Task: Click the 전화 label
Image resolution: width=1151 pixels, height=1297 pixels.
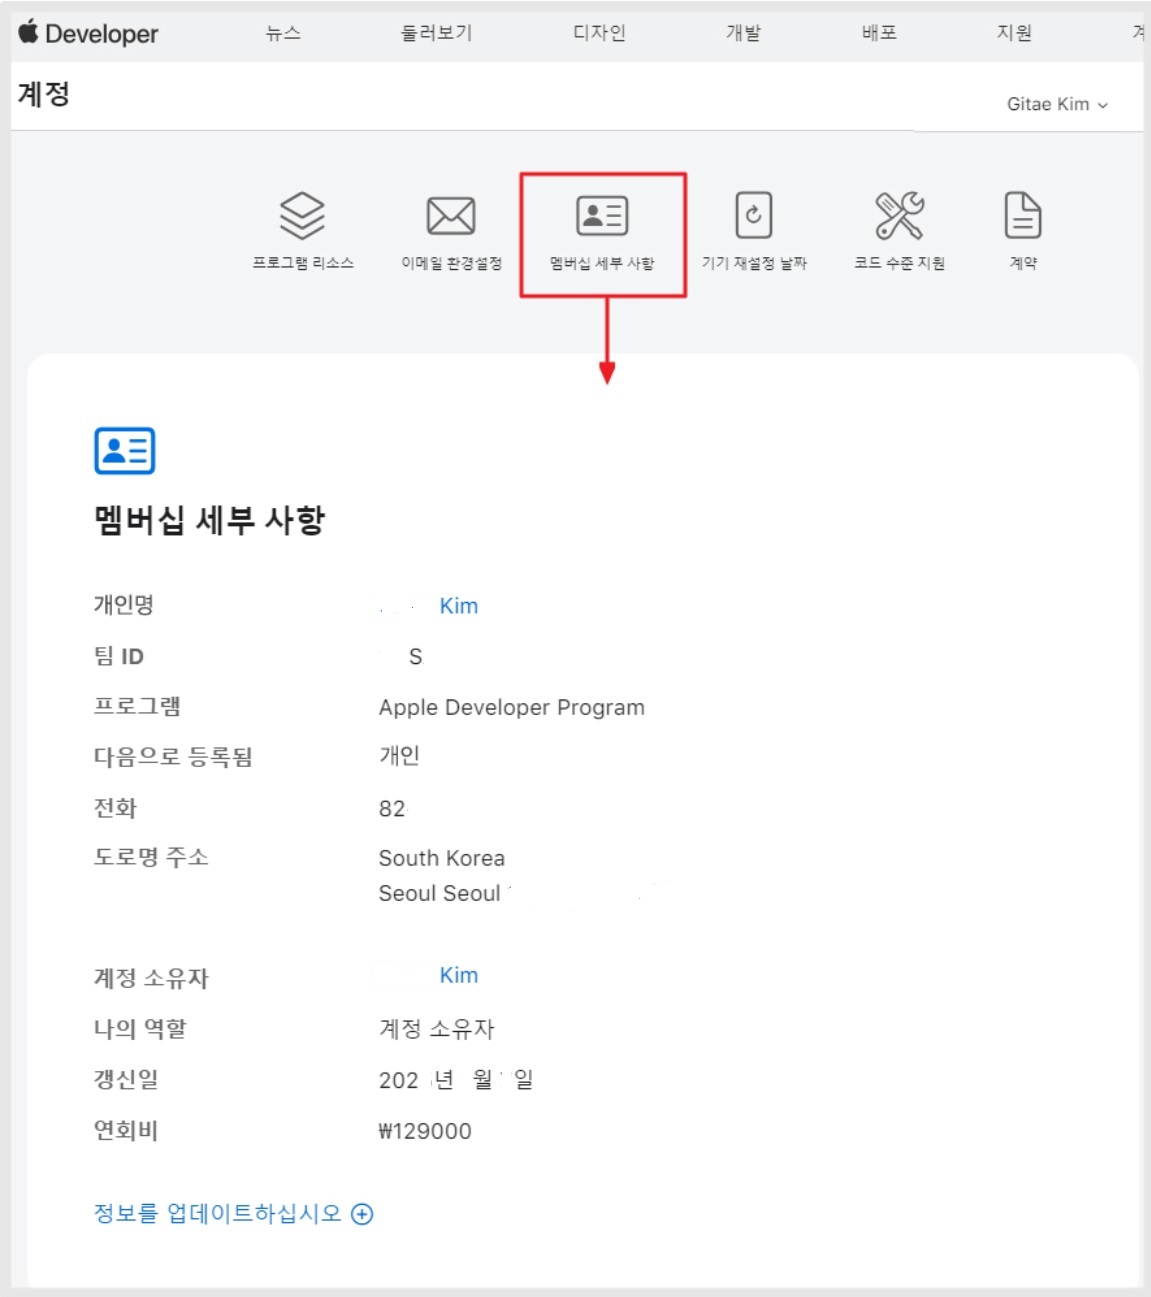Action: click(x=115, y=808)
